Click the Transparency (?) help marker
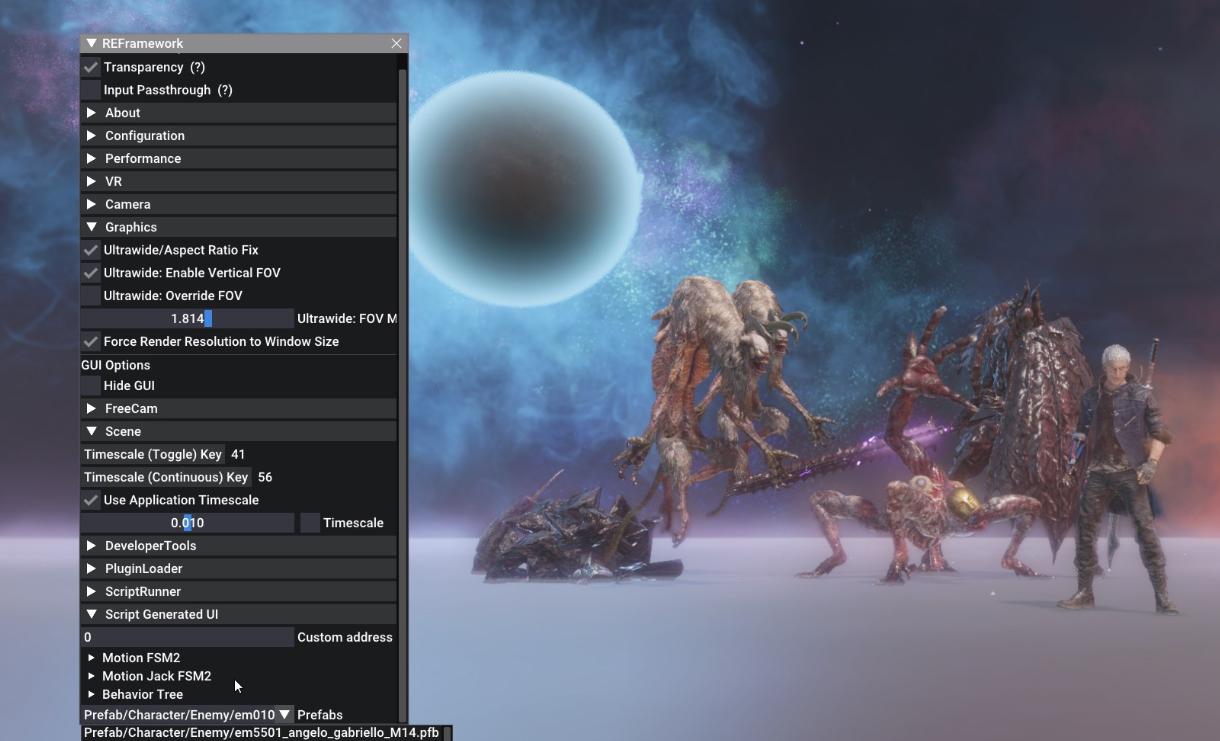Viewport: 1220px width, 741px height. coord(198,67)
